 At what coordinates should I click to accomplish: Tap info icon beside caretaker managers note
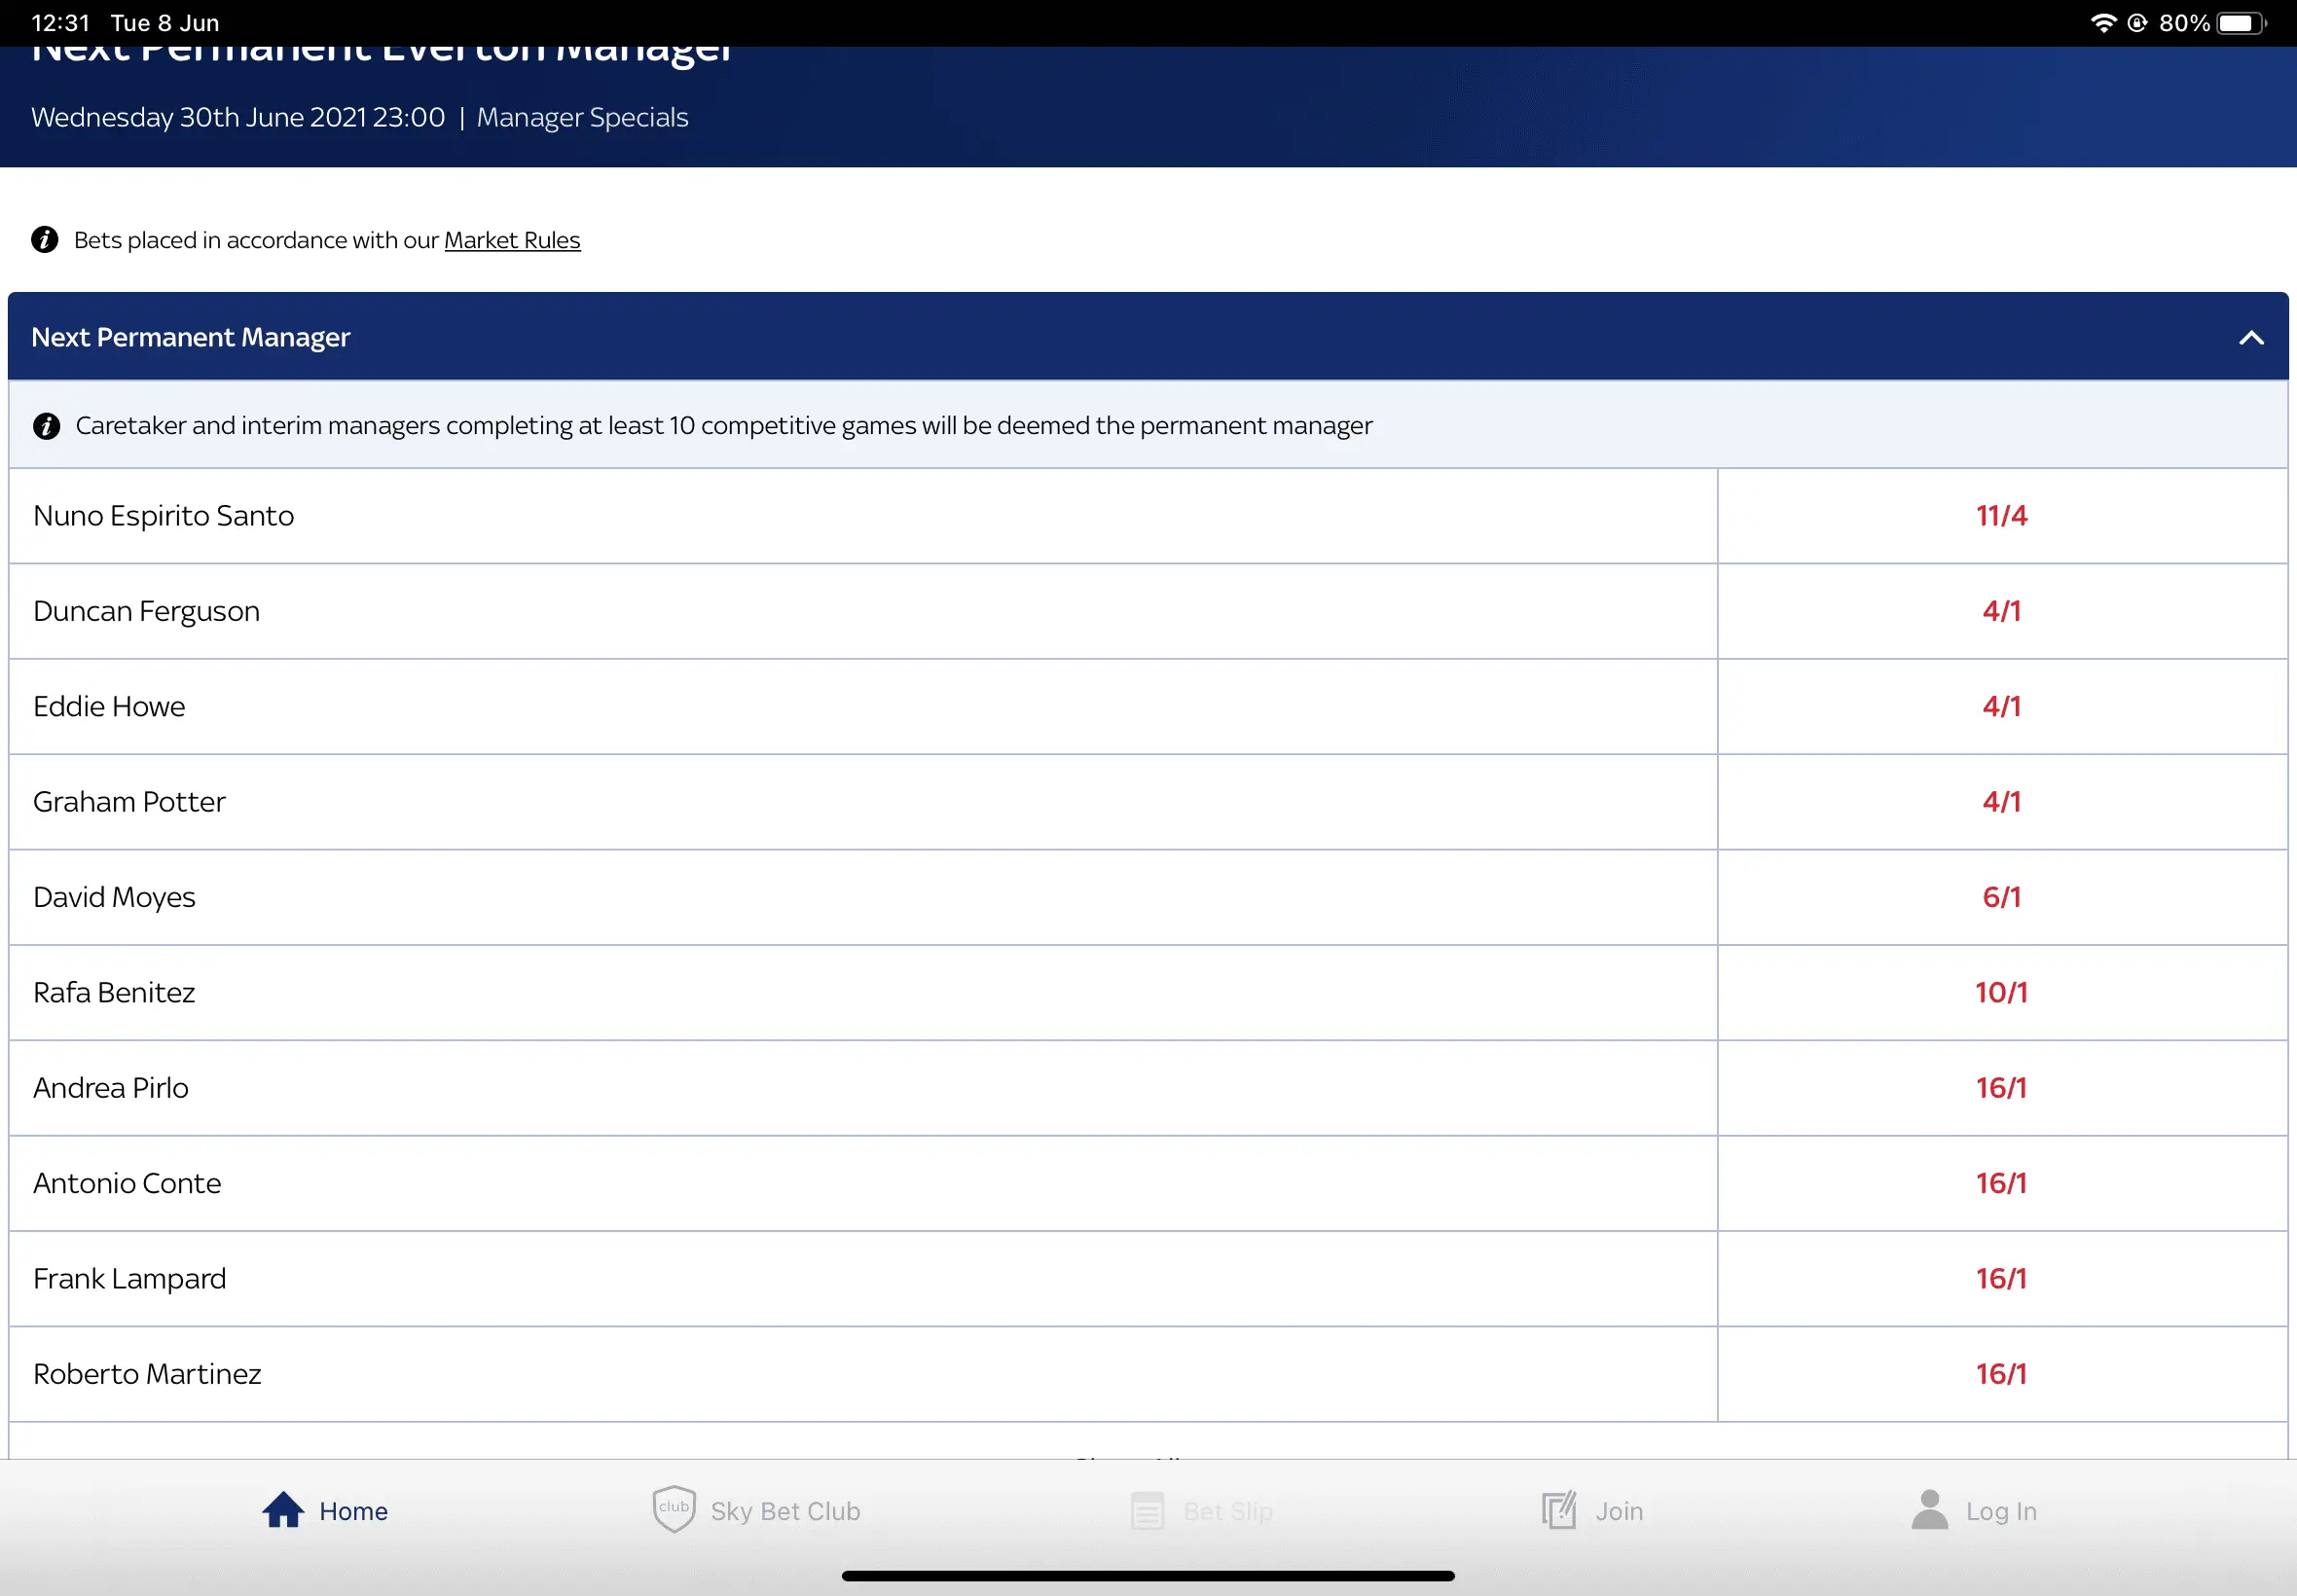[x=47, y=426]
